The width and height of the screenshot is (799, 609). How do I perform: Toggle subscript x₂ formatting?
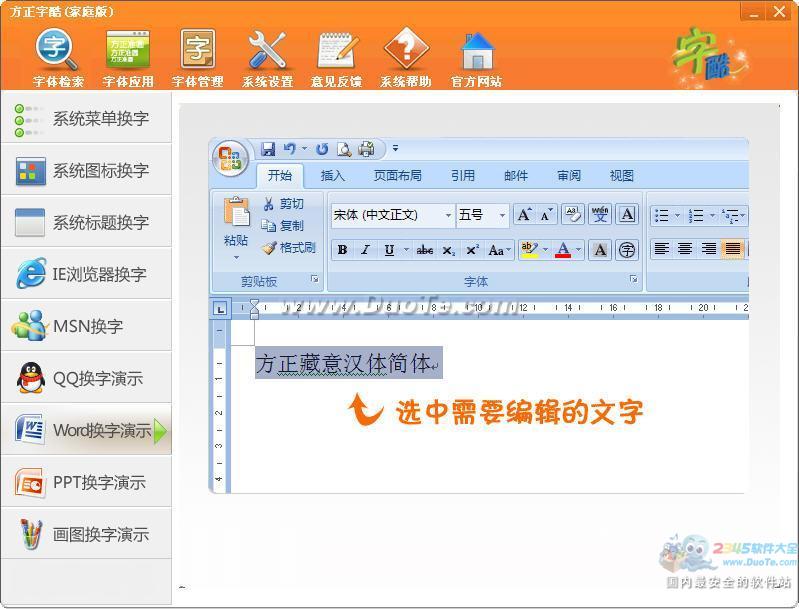[448, 250]
